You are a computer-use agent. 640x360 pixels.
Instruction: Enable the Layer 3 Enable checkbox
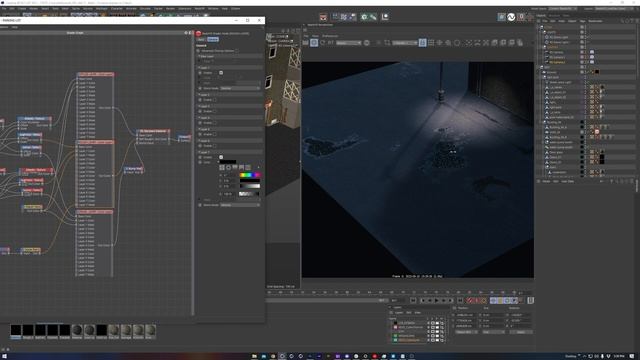pos(215,111)
